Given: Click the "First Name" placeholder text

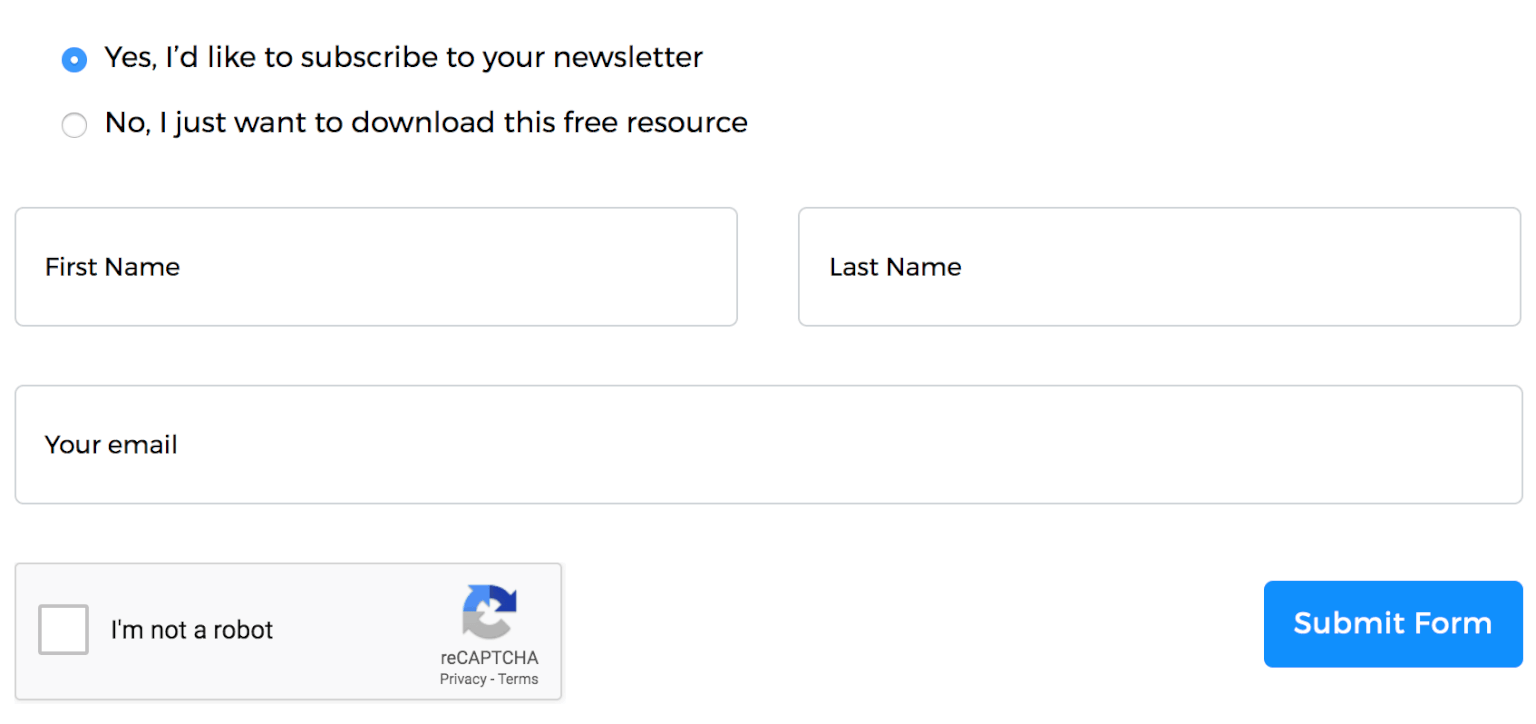Looking at the screenshot, I should pyautogui.click(x=112, y=267).
